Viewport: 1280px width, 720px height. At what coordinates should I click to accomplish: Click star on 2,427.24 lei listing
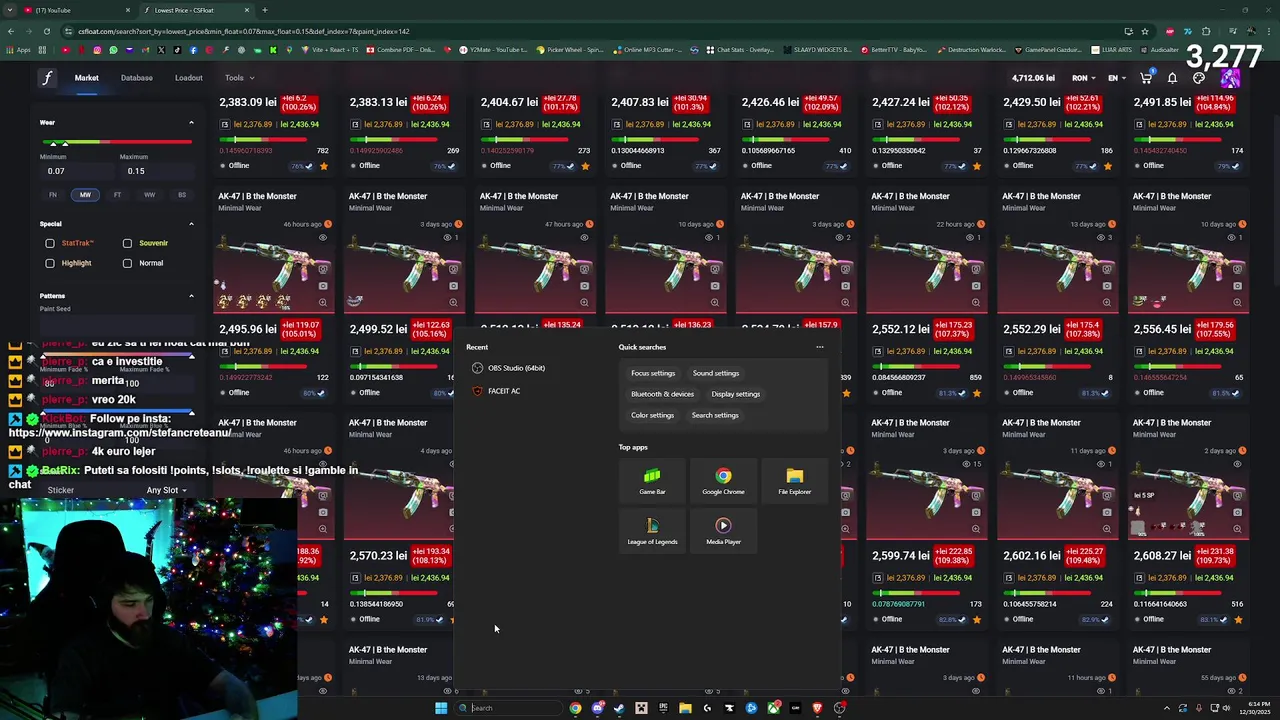977,166
